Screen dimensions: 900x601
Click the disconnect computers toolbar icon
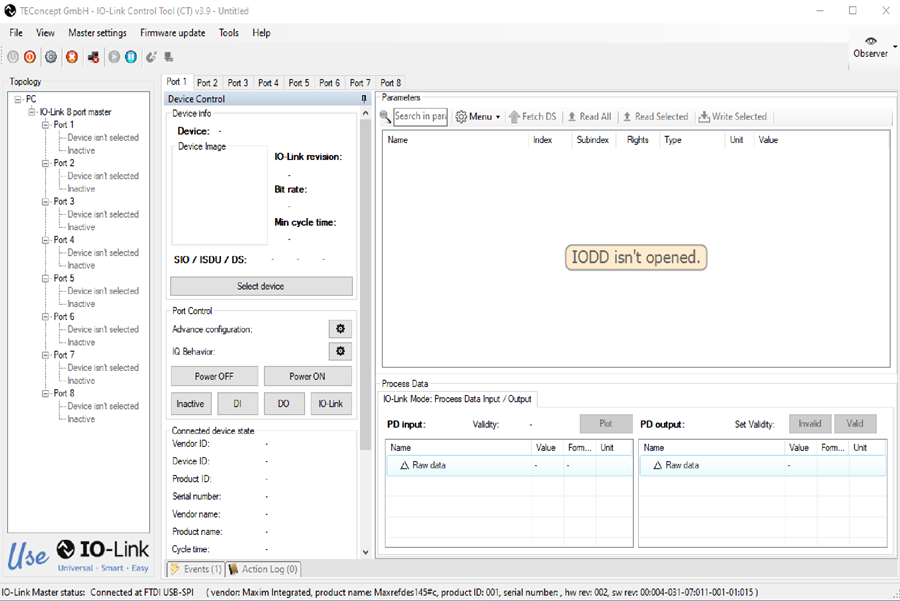[x=93, y=57]
